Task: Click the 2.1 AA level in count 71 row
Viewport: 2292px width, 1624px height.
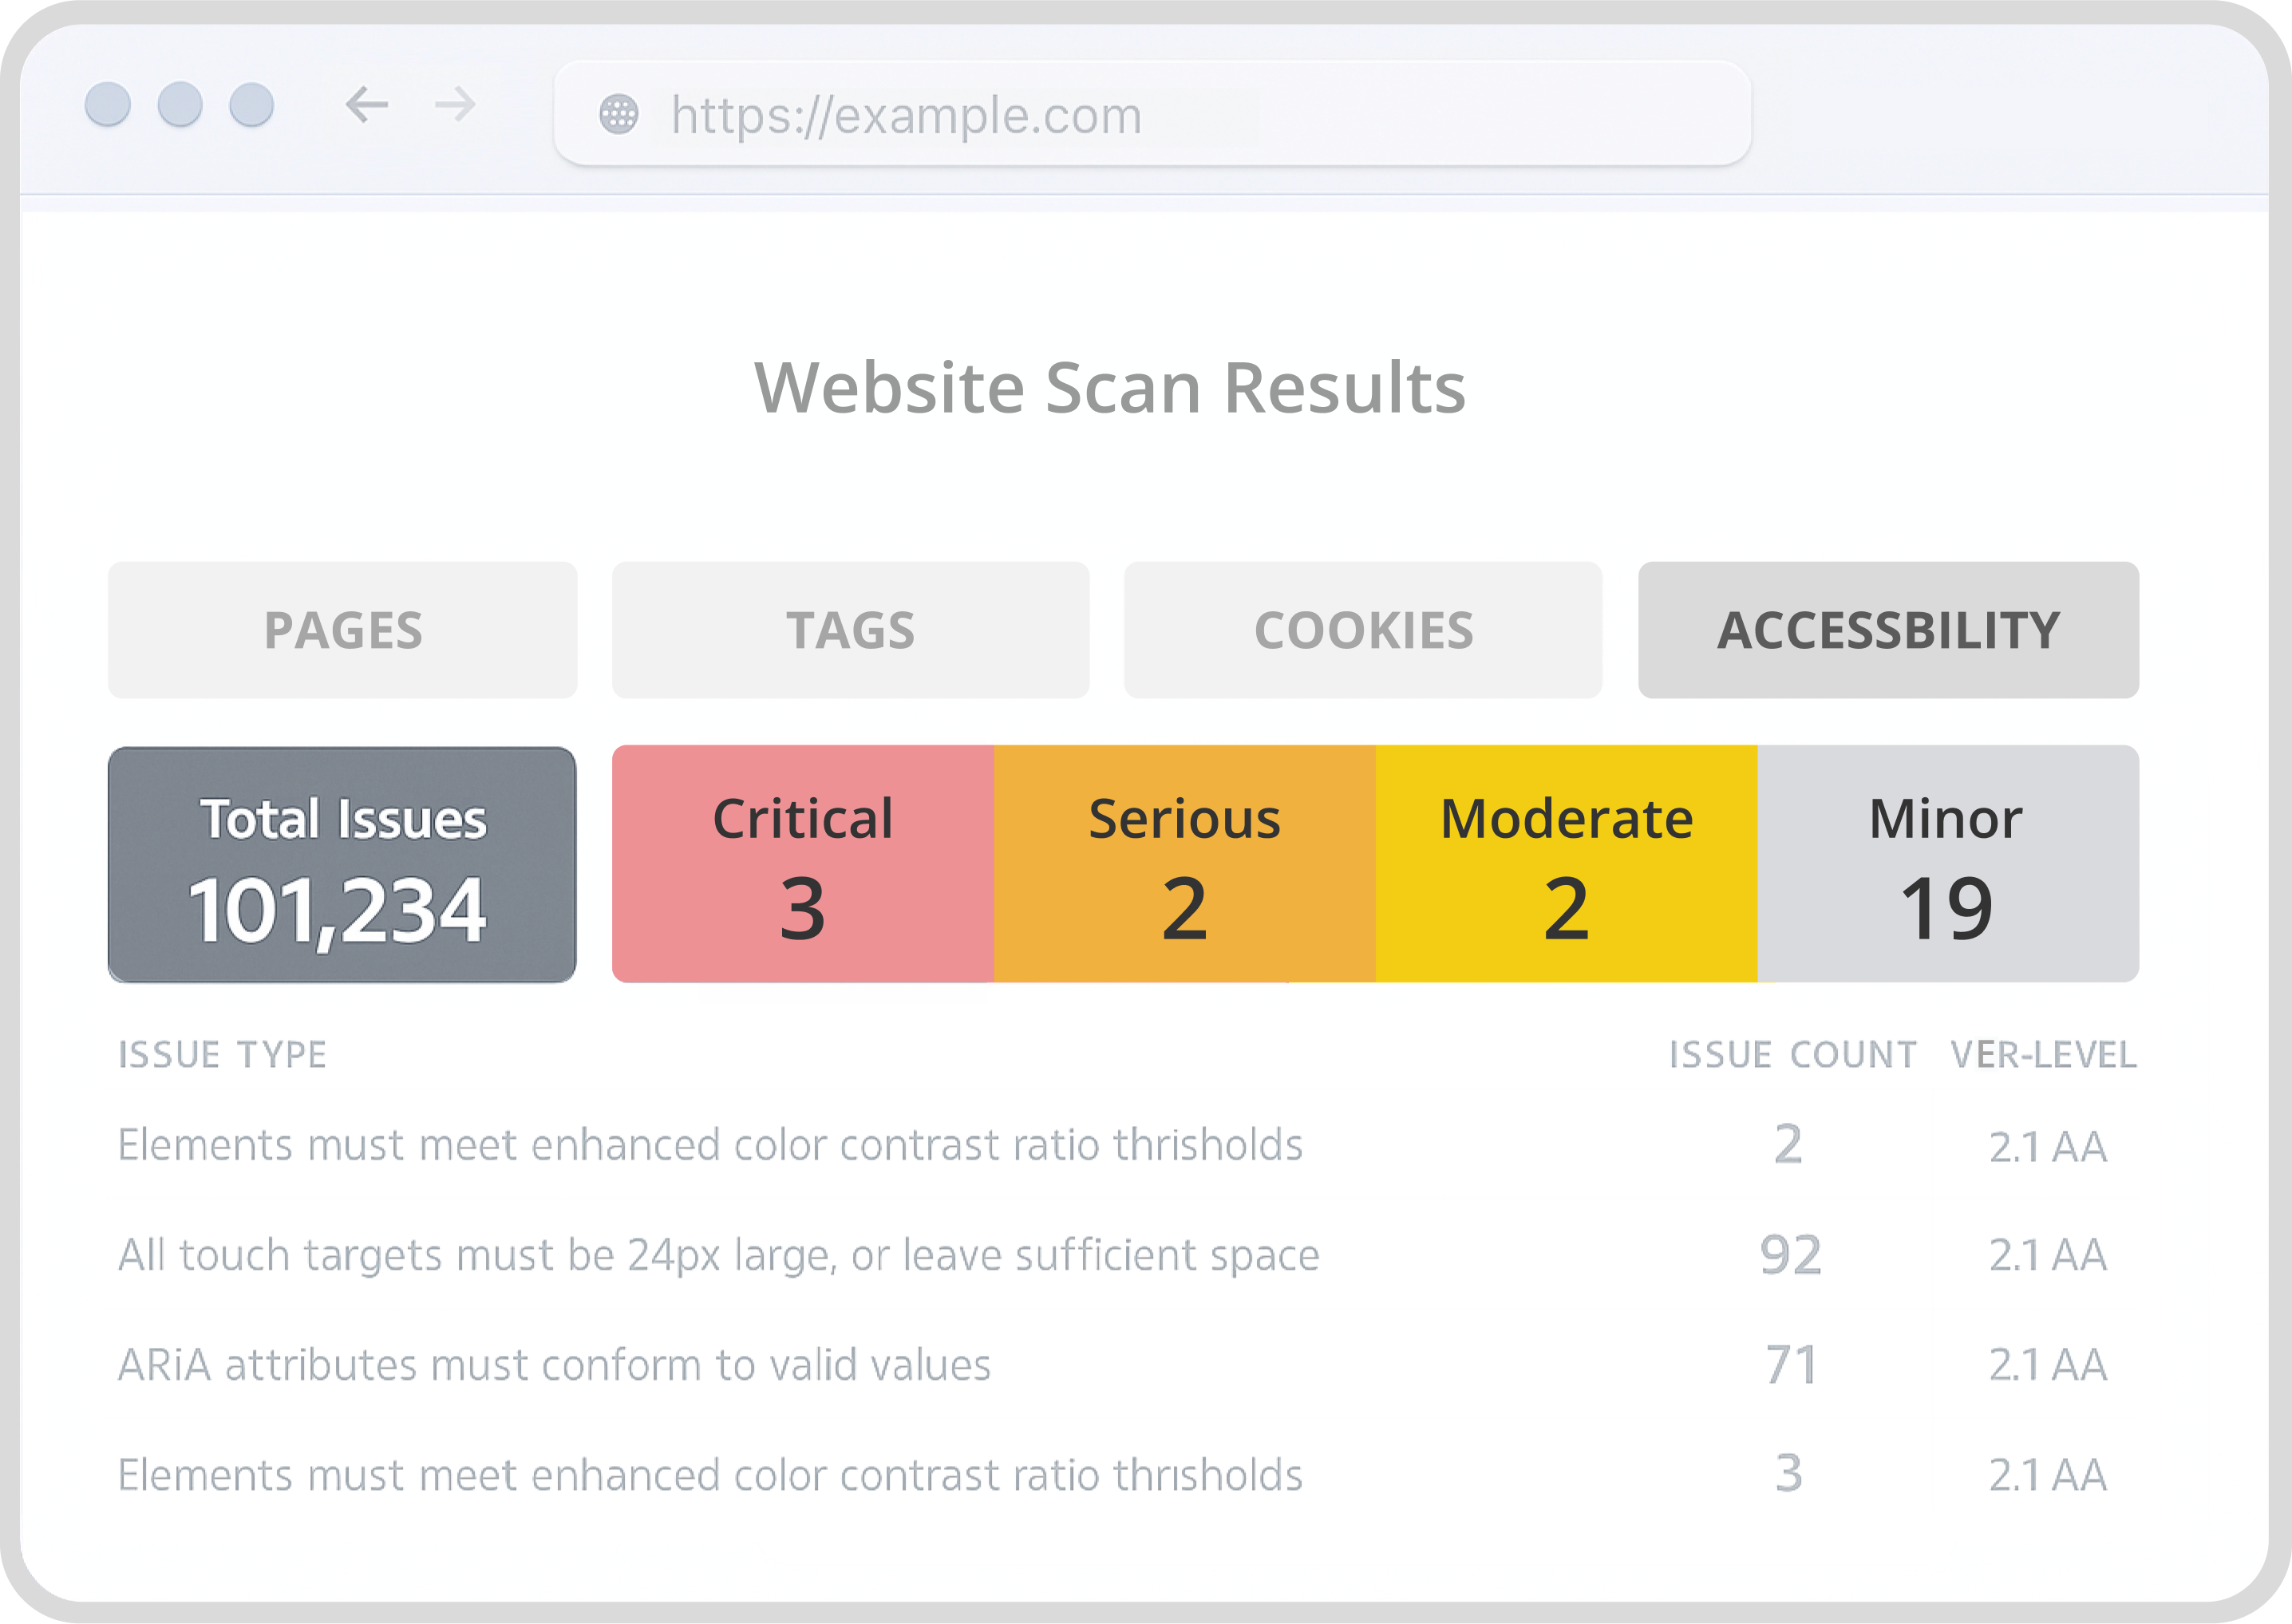Action: click(2048, 1365)
